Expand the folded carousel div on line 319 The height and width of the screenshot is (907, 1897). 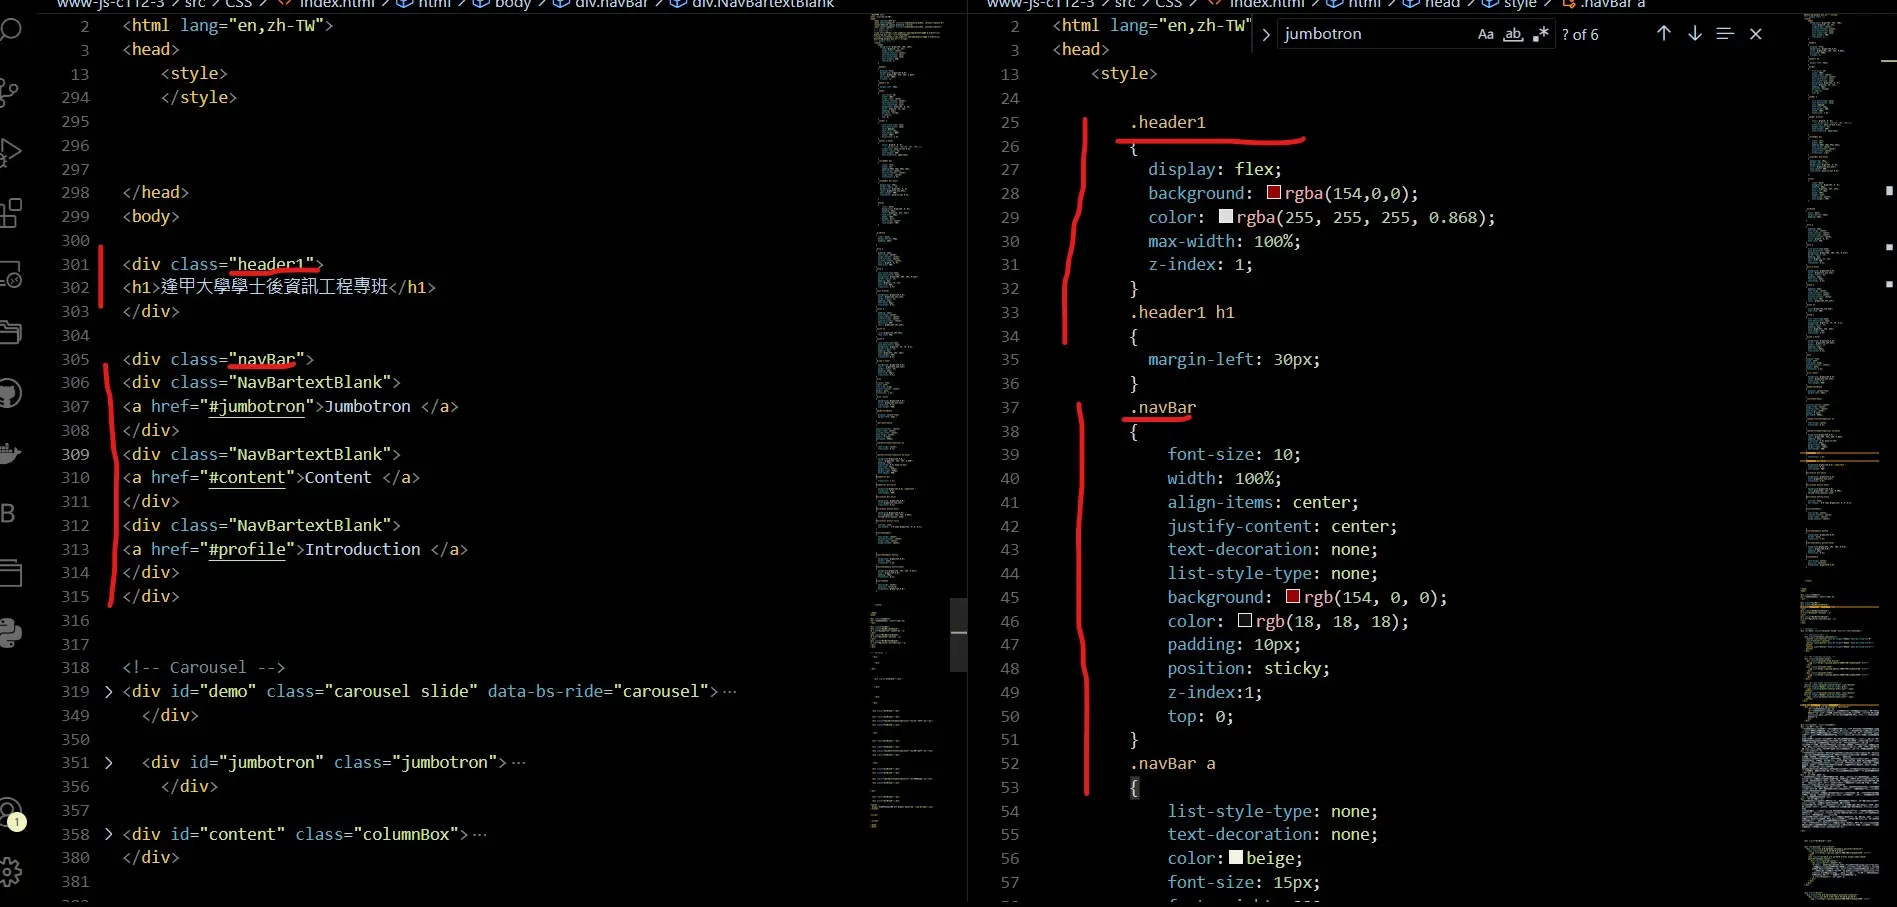[109, 692]
